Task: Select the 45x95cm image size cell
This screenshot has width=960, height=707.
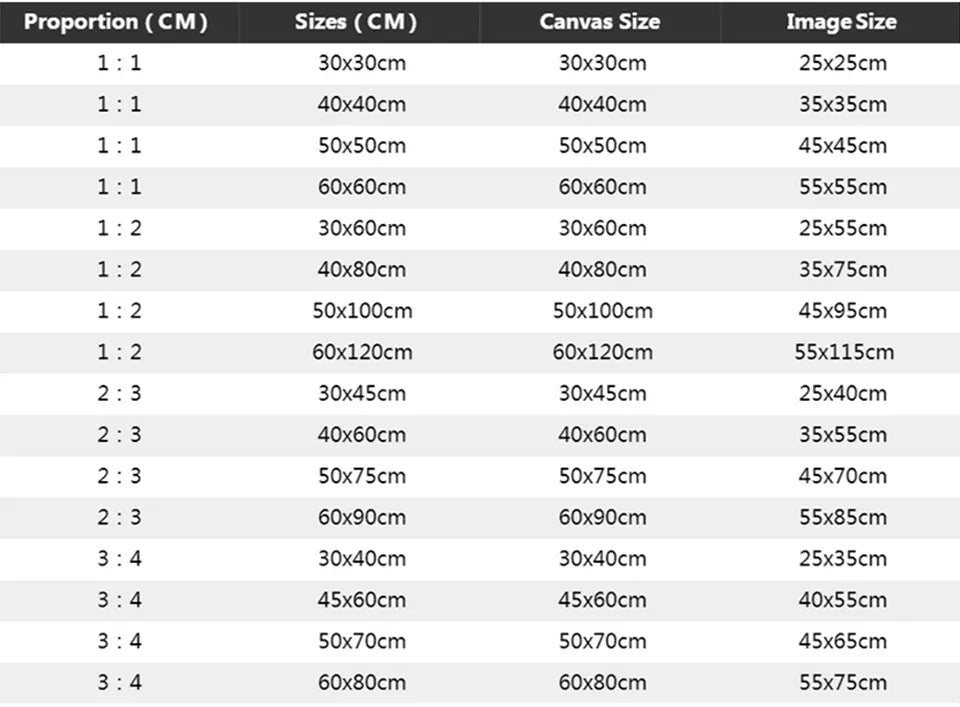Action: (843, 311)
